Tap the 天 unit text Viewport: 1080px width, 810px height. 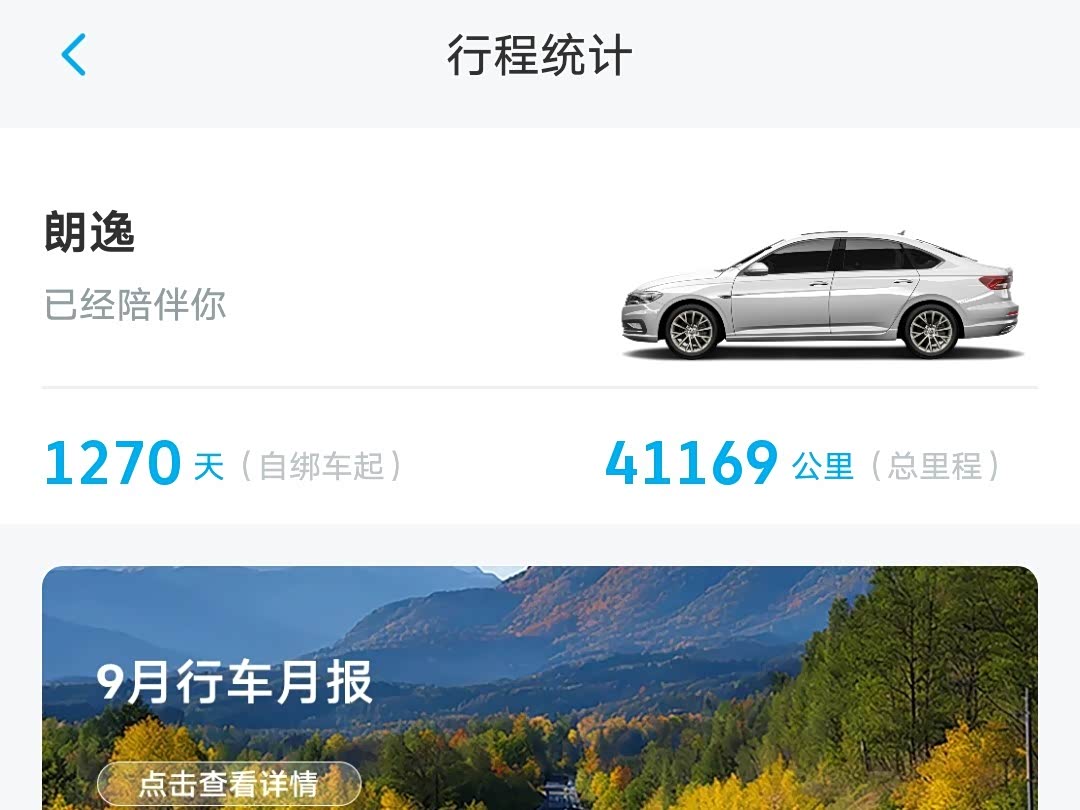coord(209,466)
